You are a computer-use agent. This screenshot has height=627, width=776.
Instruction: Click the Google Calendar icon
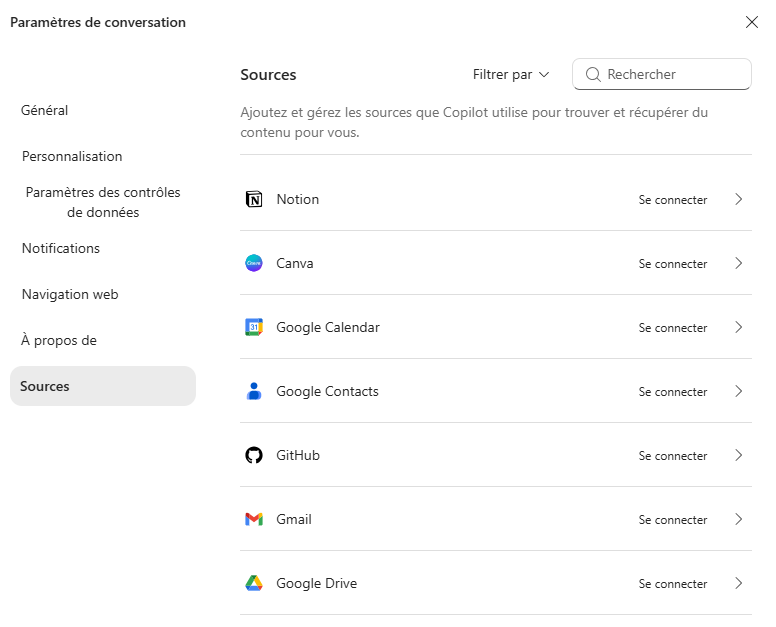point(254,327)
